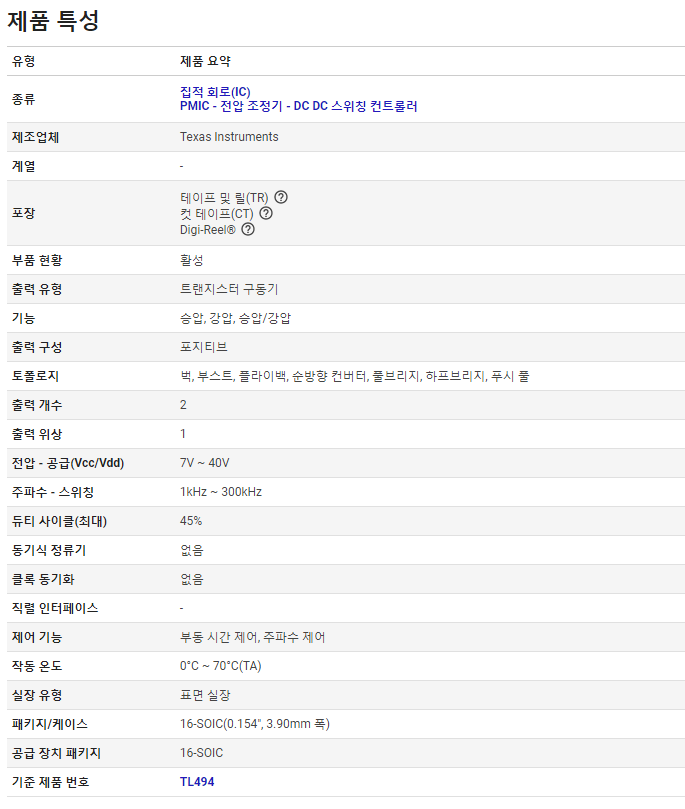Select the 유형 column header

tap(24, 61)
